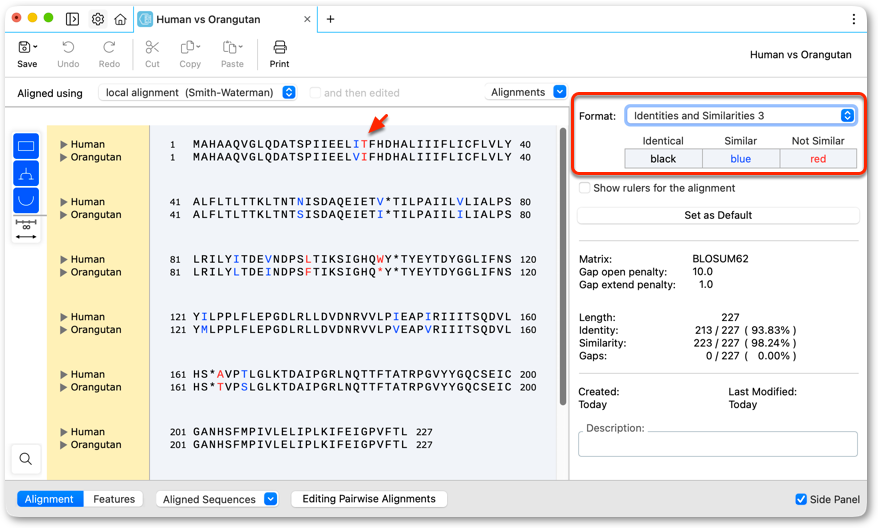Expand Orangutan row at position 161
The width and height of the screenshot is (878, 528).
point(64,387)
